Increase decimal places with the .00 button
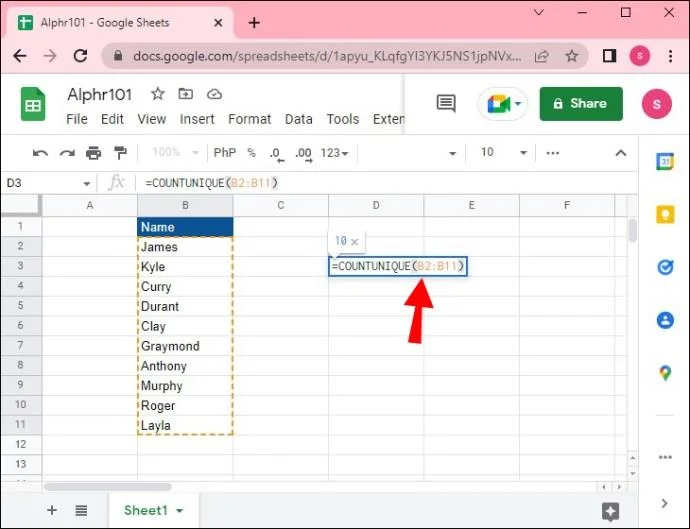The height and width of the screenshot is (529, 690). (x=304, y=154)
